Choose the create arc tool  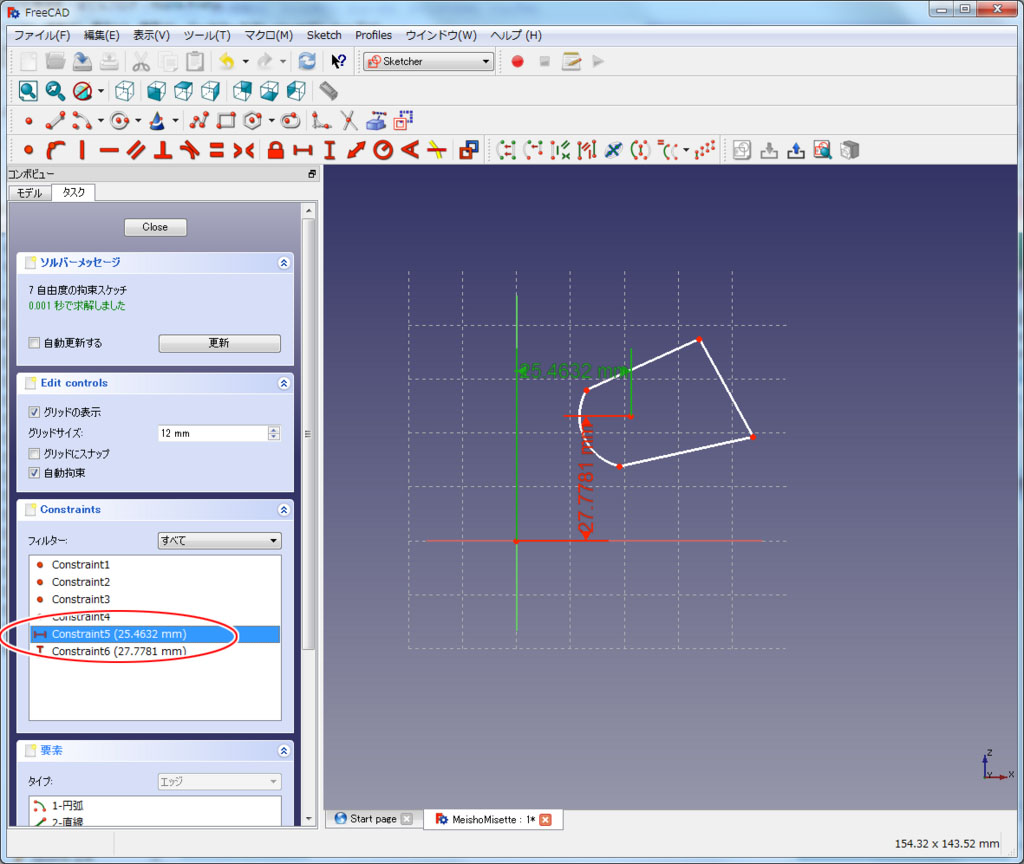click(82, 121)
